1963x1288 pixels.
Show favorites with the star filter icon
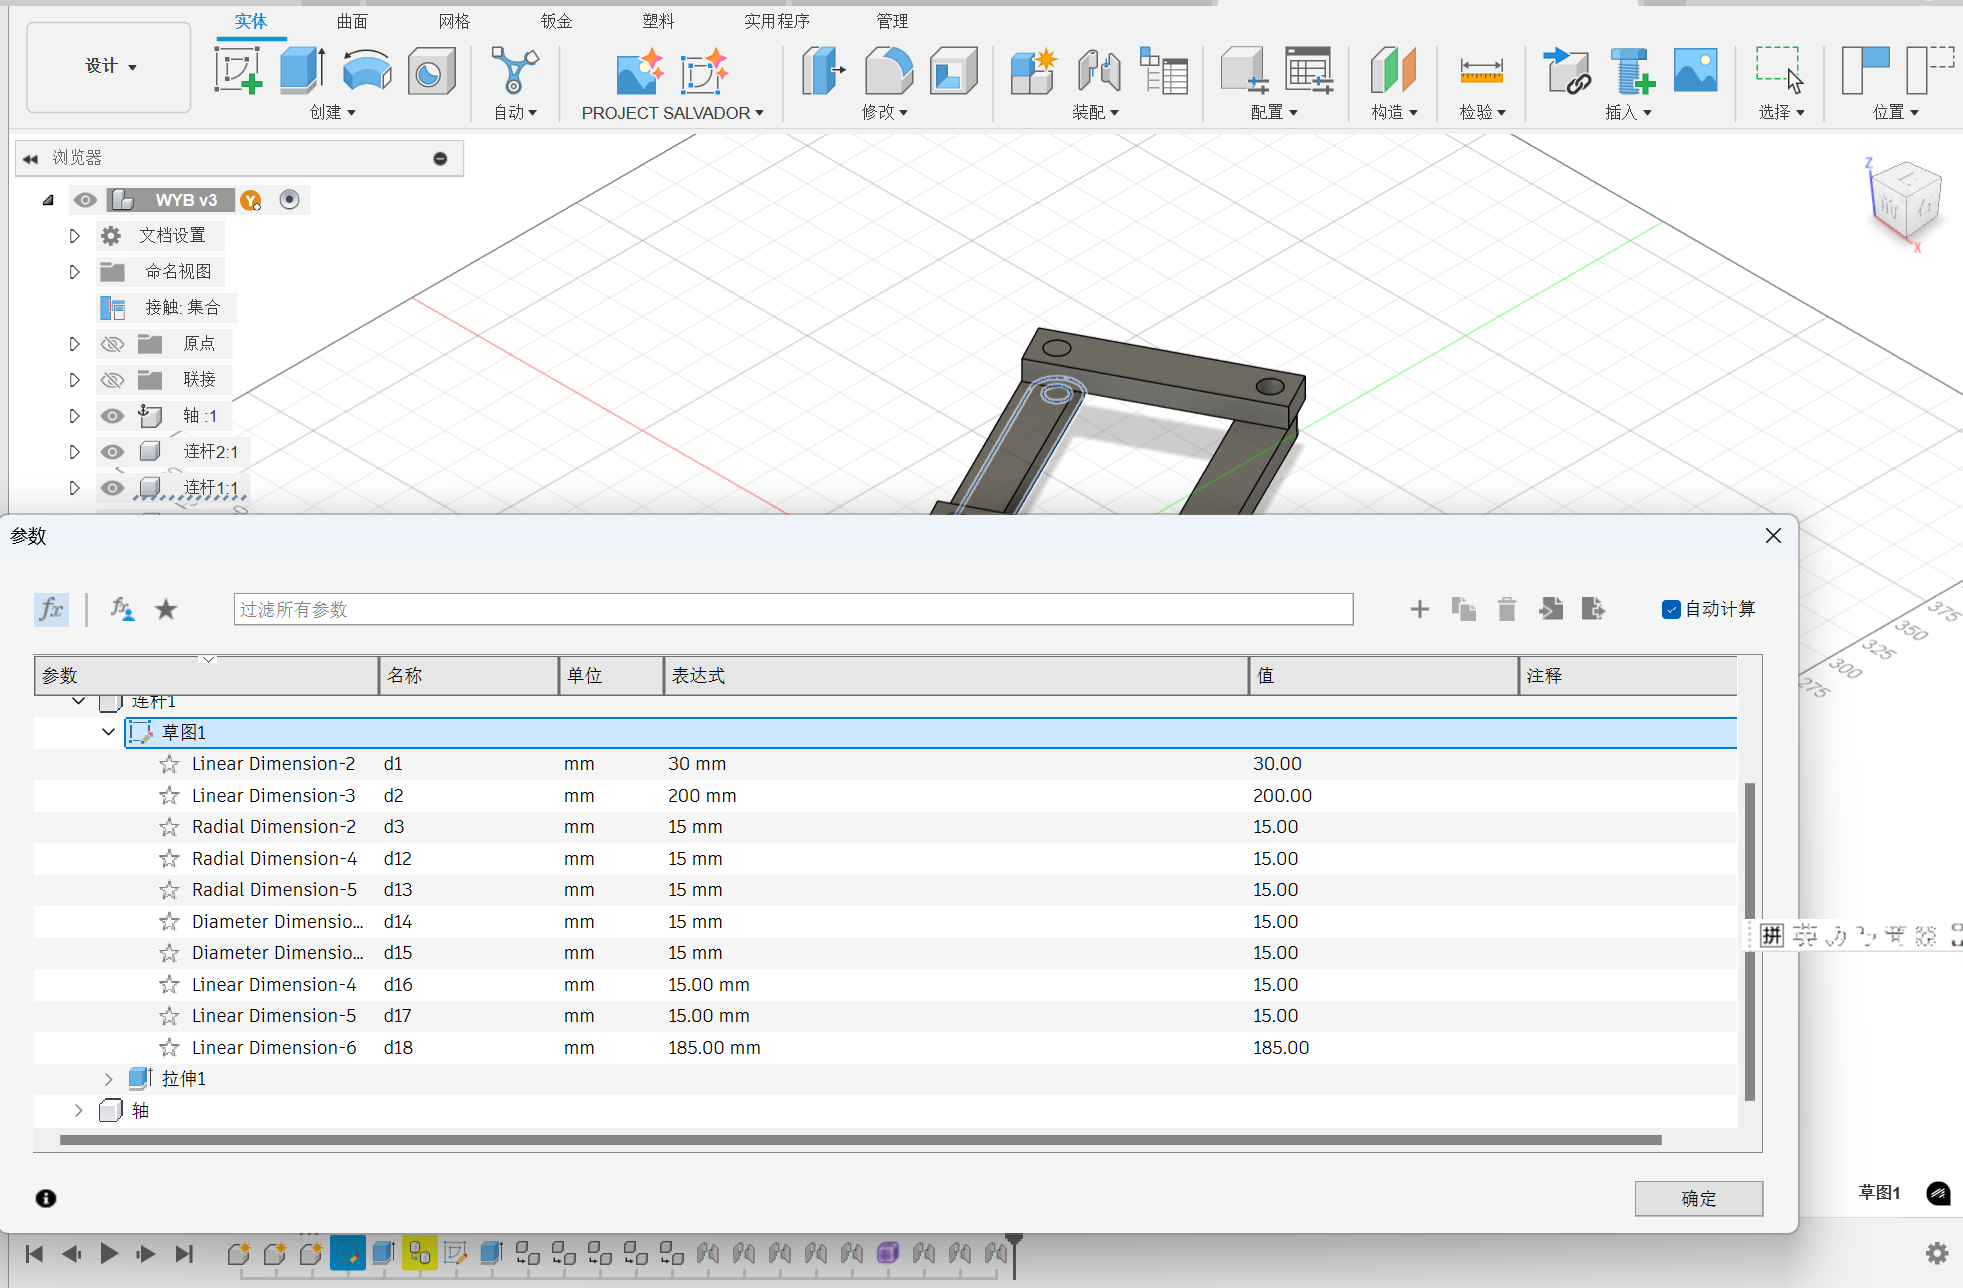tap(166, 609)
